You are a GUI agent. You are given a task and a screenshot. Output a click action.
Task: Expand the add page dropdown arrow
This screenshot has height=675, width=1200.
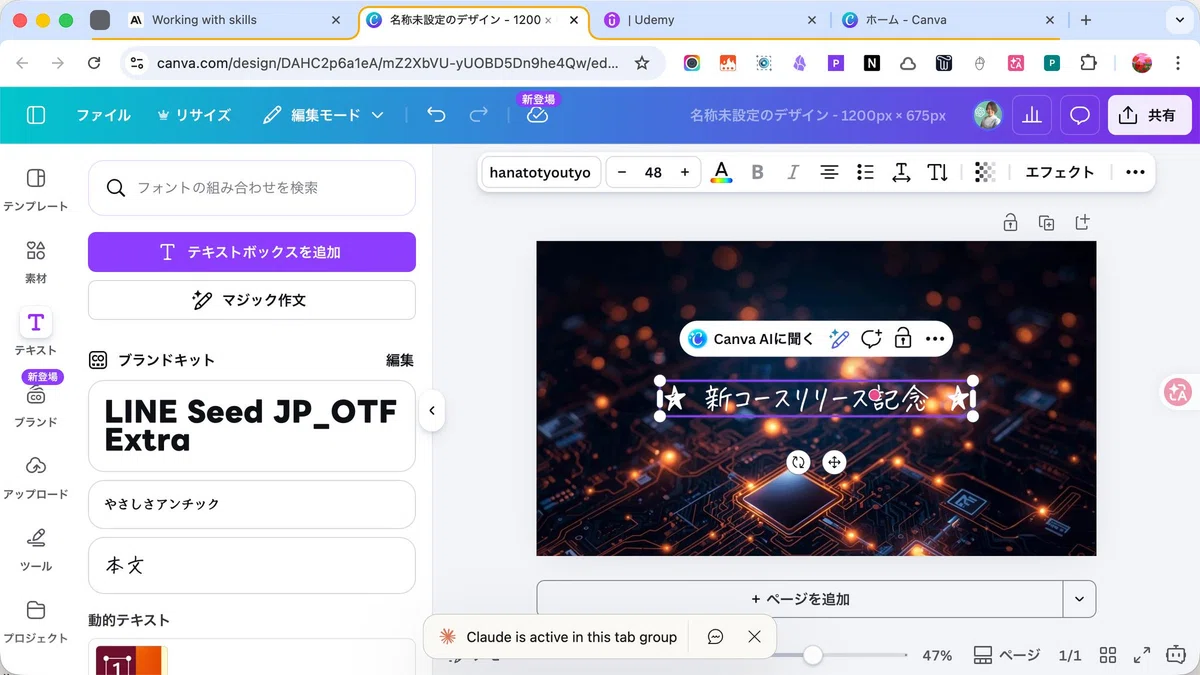coord(1079,599)
